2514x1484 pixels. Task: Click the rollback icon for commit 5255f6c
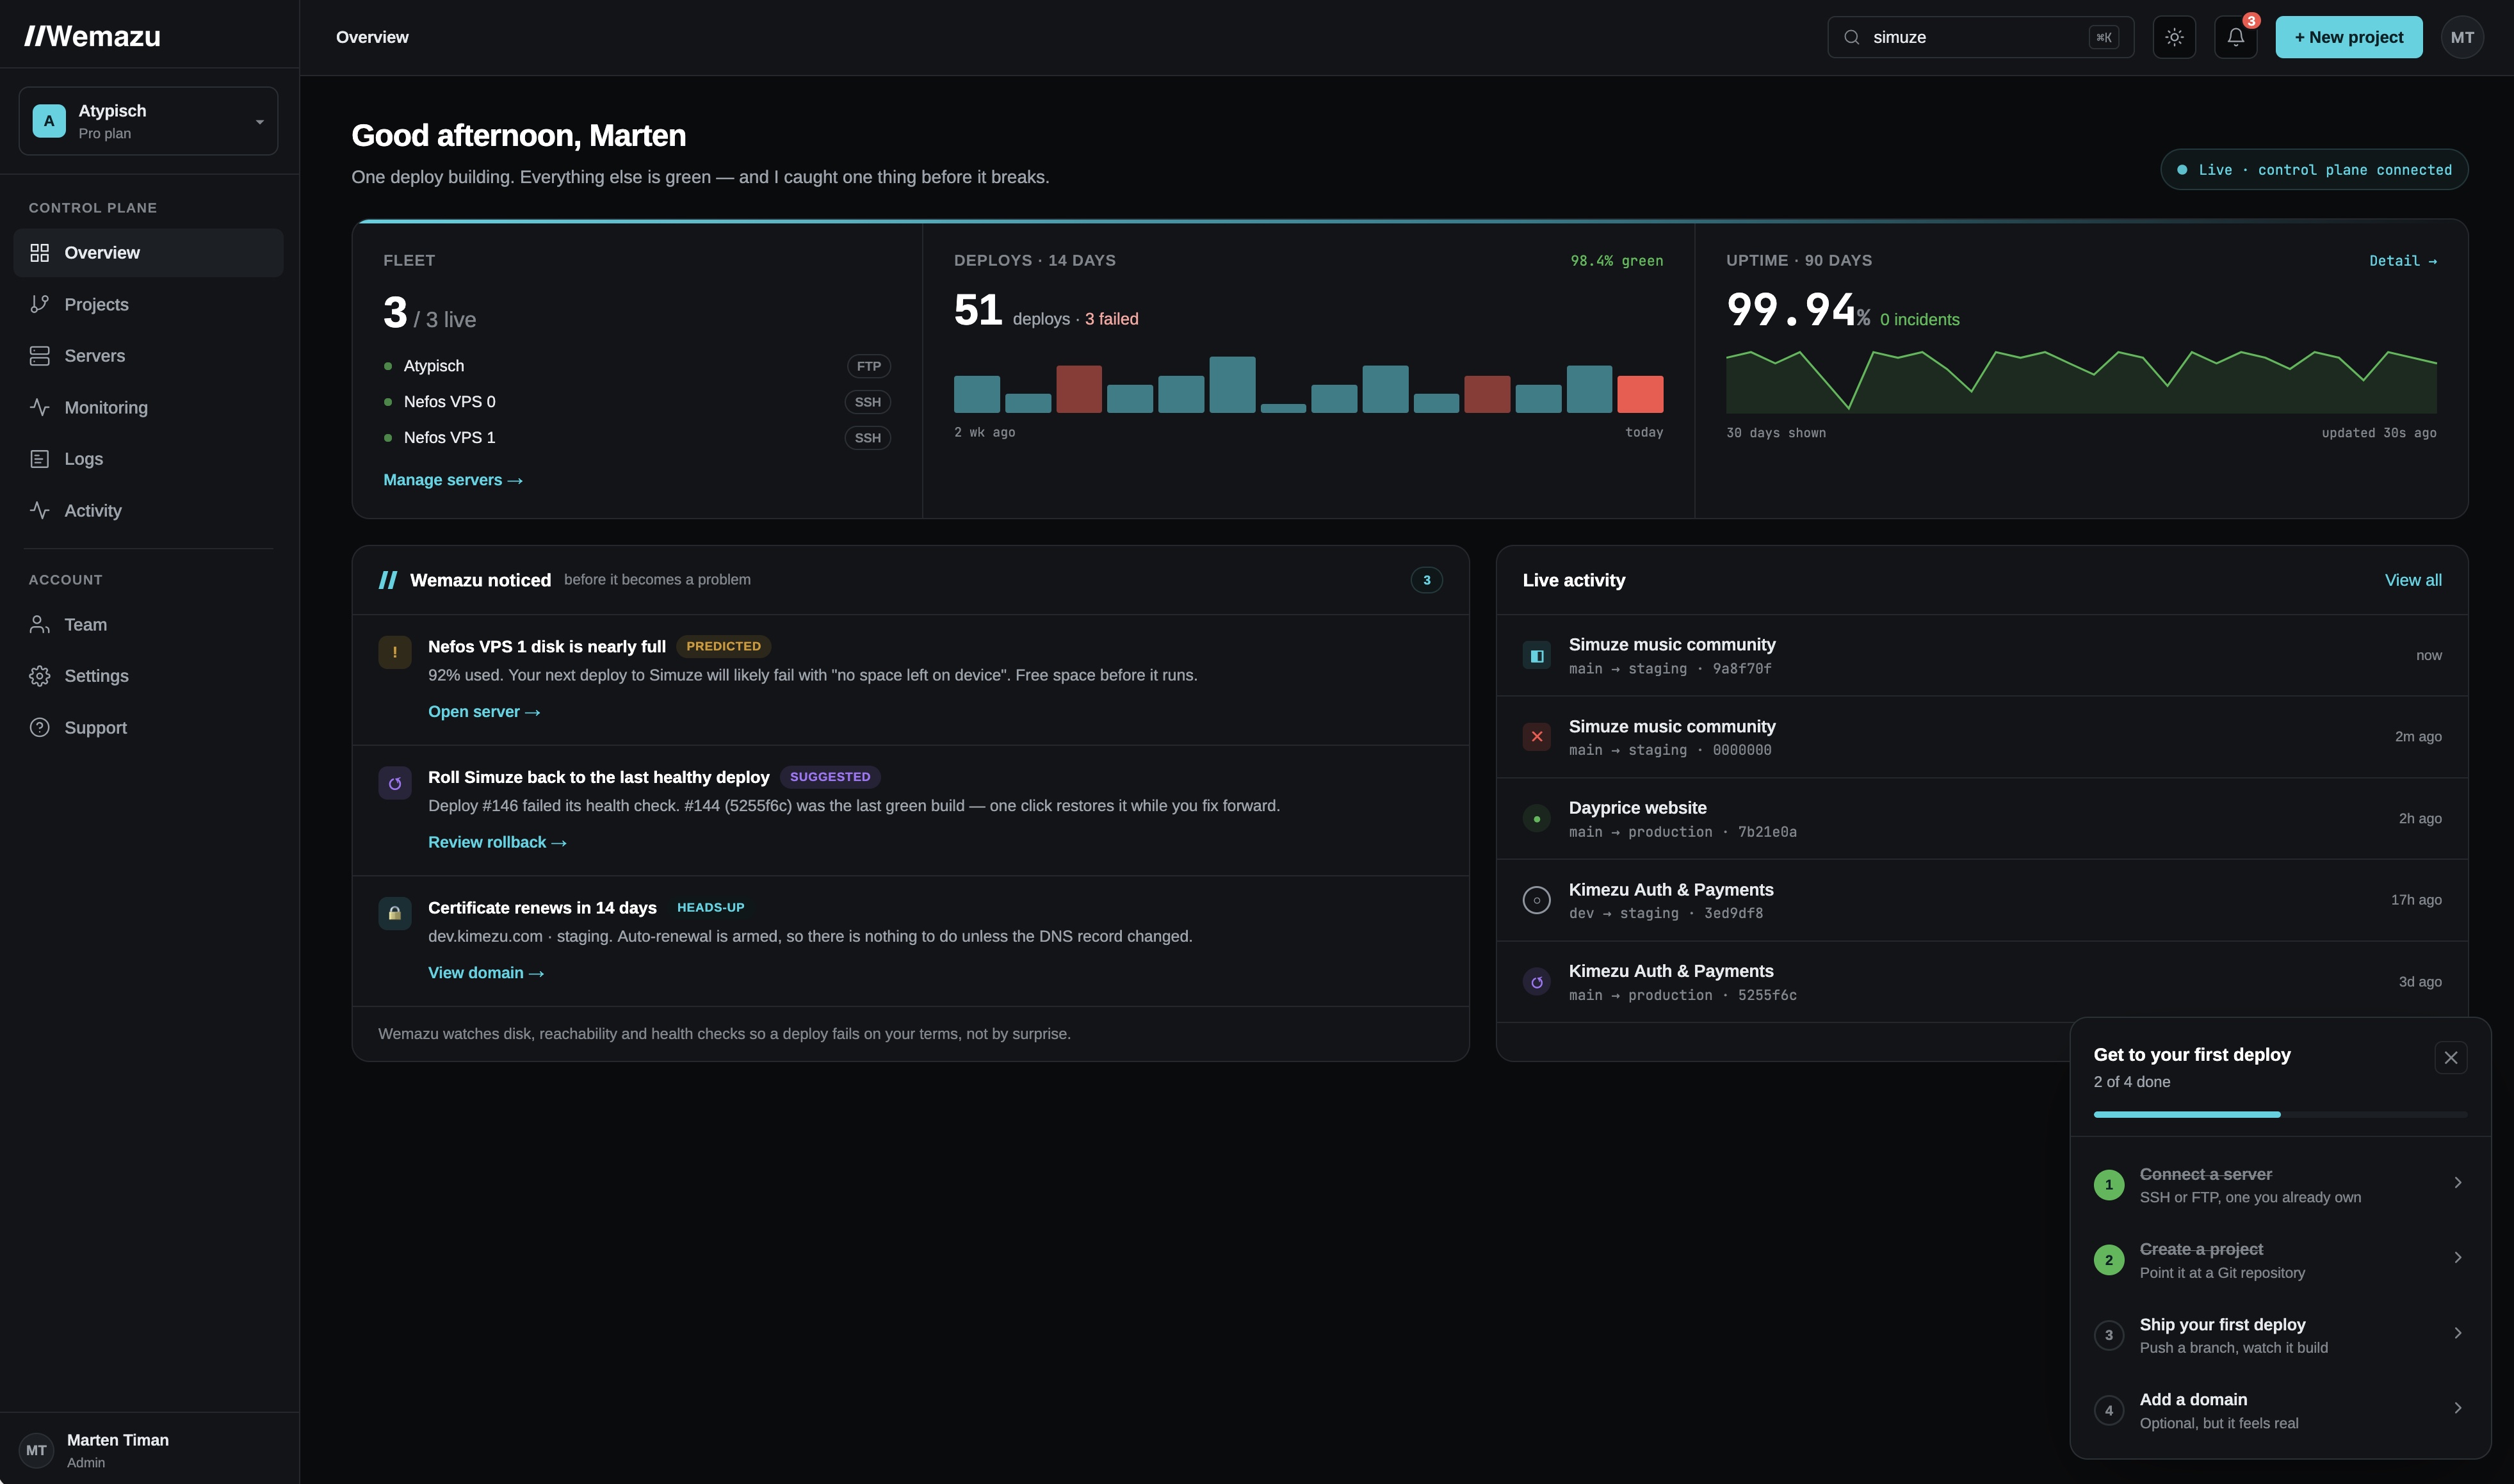point(1537,982)
